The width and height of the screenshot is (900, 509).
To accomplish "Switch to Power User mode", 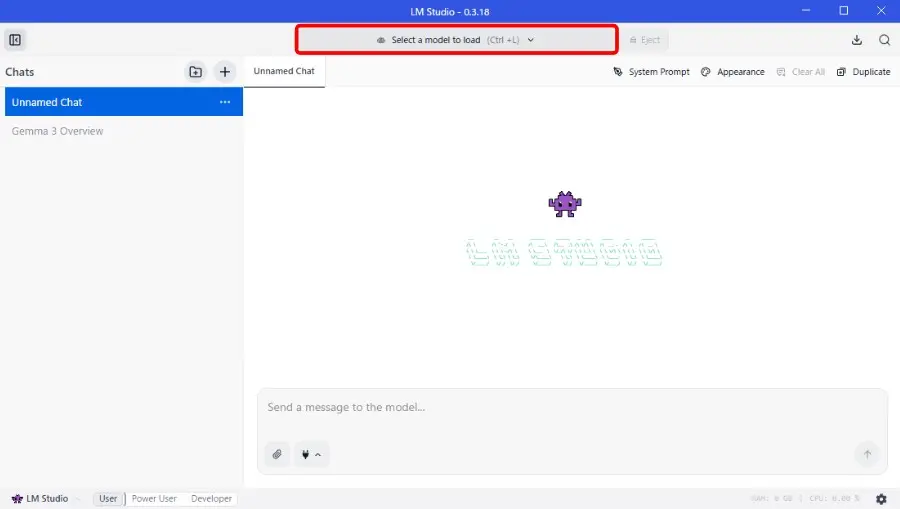I will [x=154, y=499].
